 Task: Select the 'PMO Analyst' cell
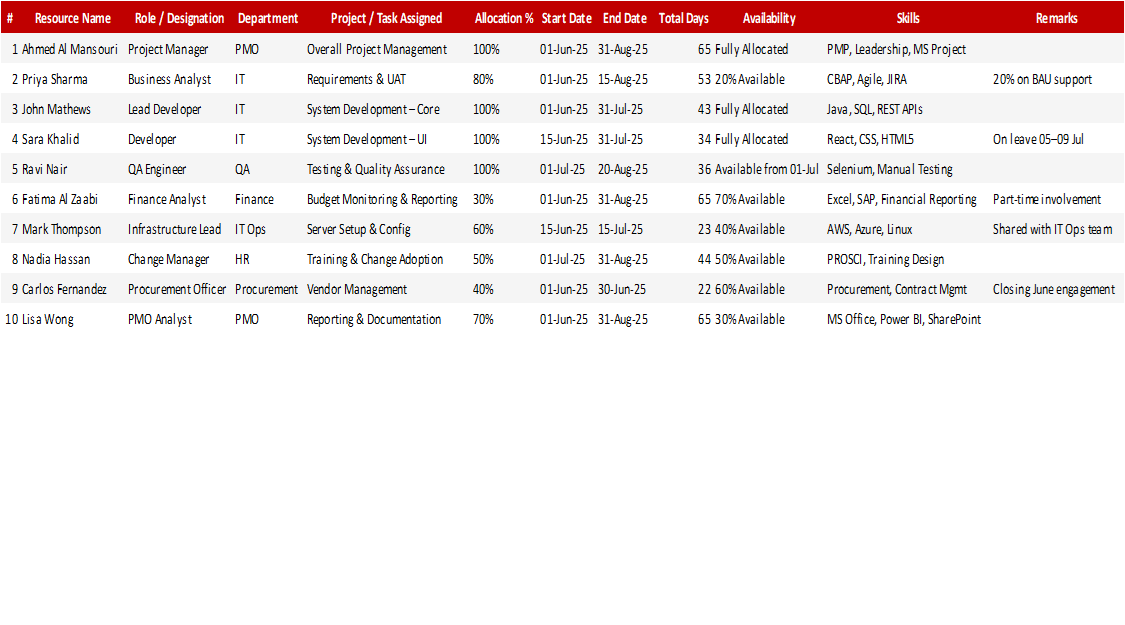point(159,320)
